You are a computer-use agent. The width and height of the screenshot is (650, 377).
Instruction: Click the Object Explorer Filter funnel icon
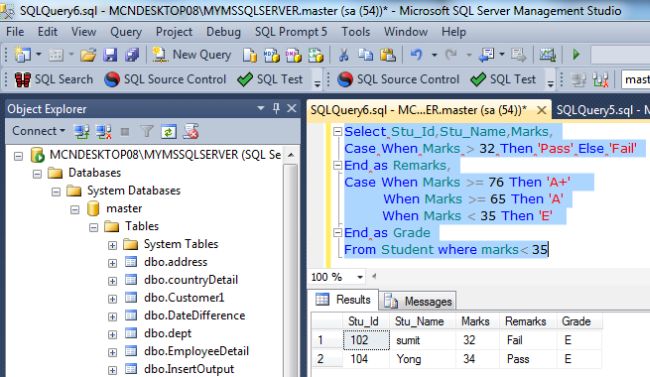tap(146, 132)
